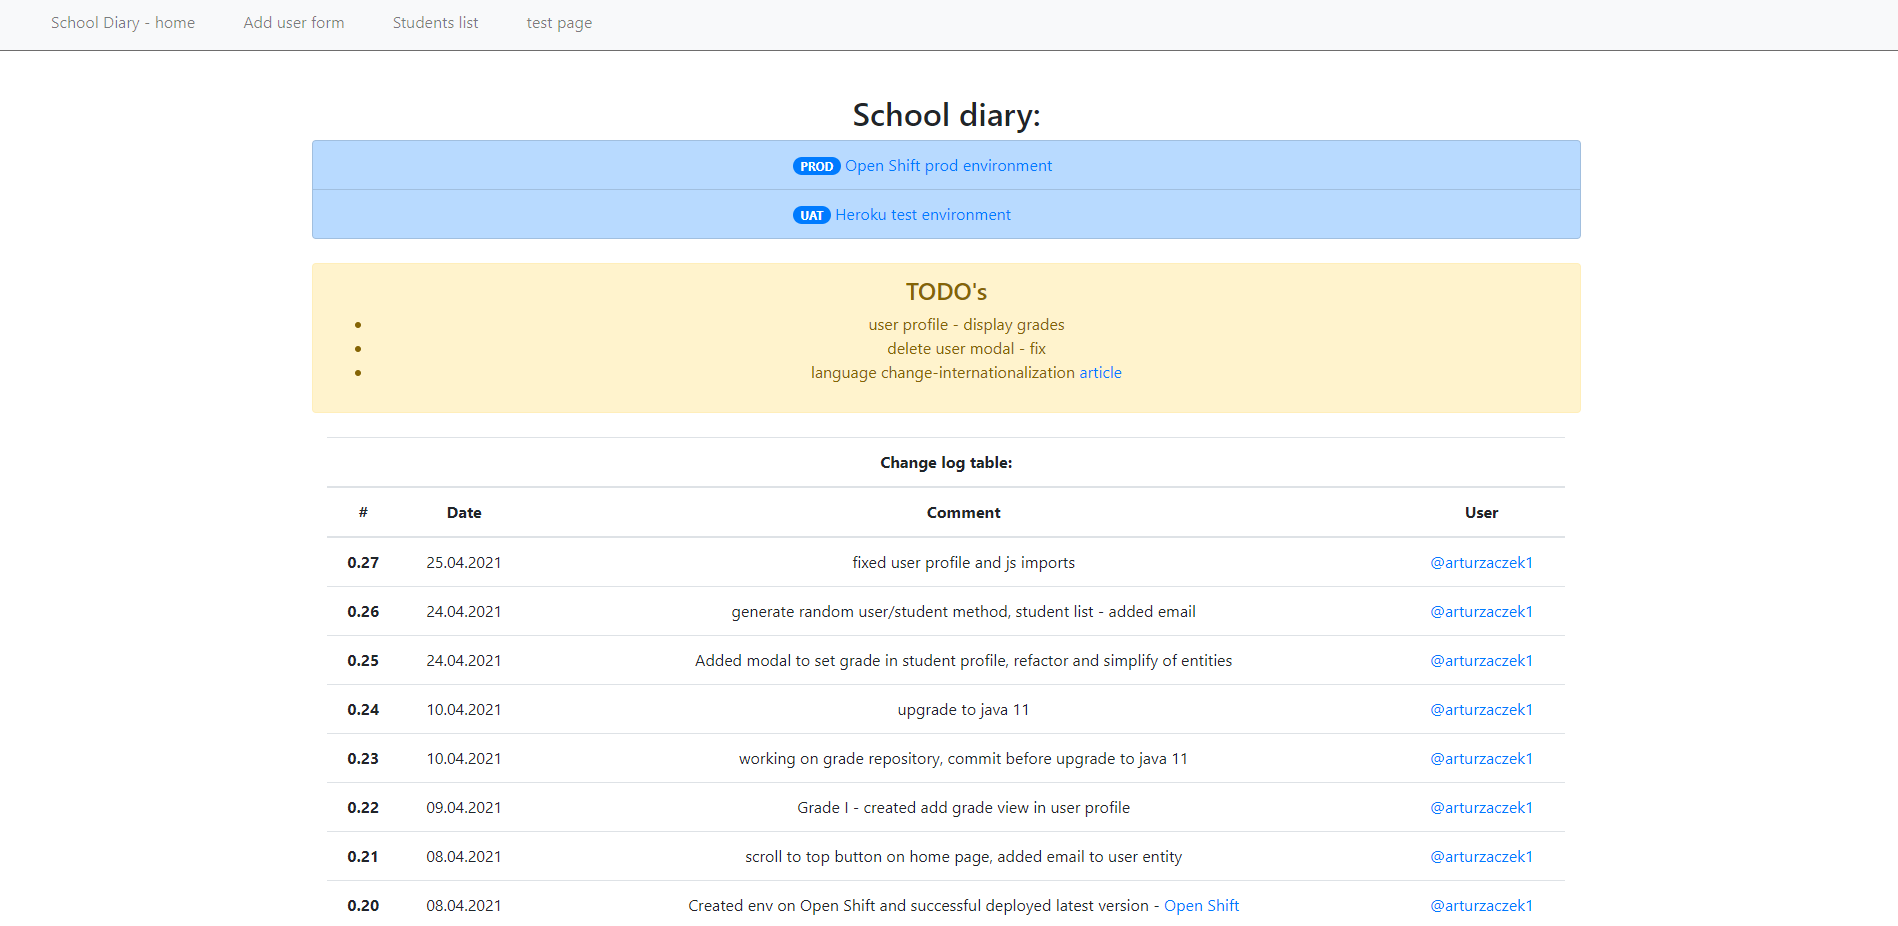Click the UAT badge icon
The height and width of the screenshot is (926, 1898).
pos(811,215)
